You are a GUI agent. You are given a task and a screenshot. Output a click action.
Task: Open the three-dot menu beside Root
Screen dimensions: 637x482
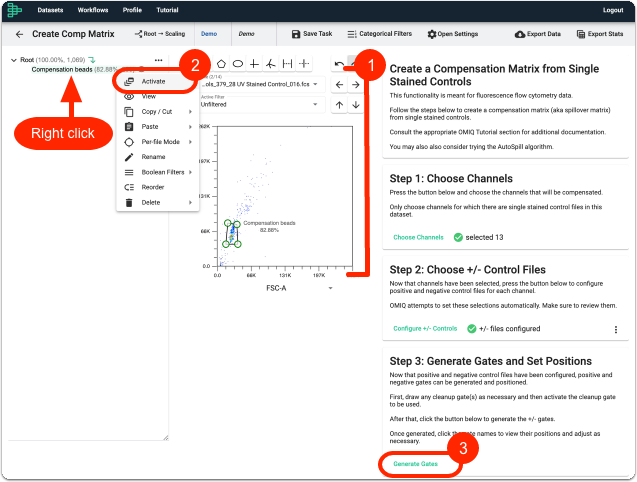tap(158, 60)
